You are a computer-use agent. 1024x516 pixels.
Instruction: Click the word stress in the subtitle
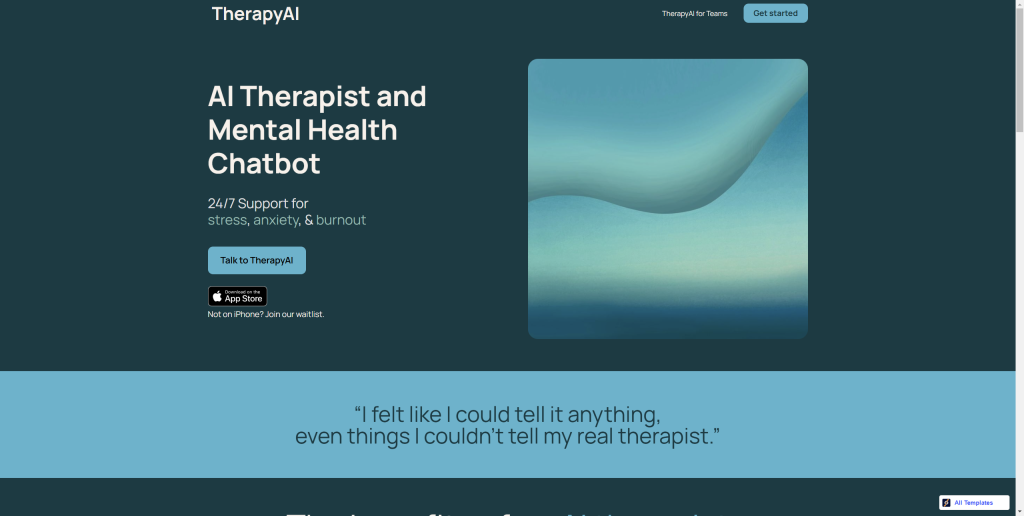click(227, 220)
